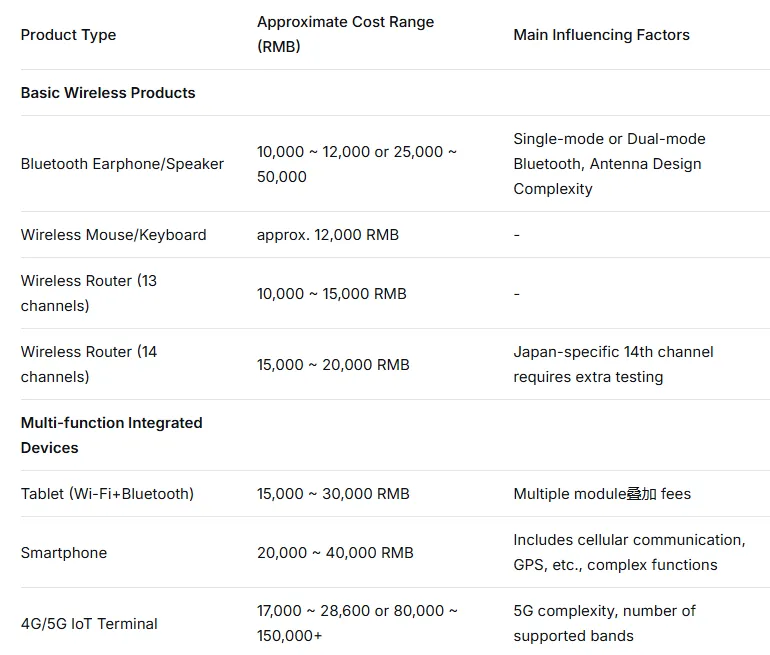Click the 4G/5G IoT Terminal cell

89,624
